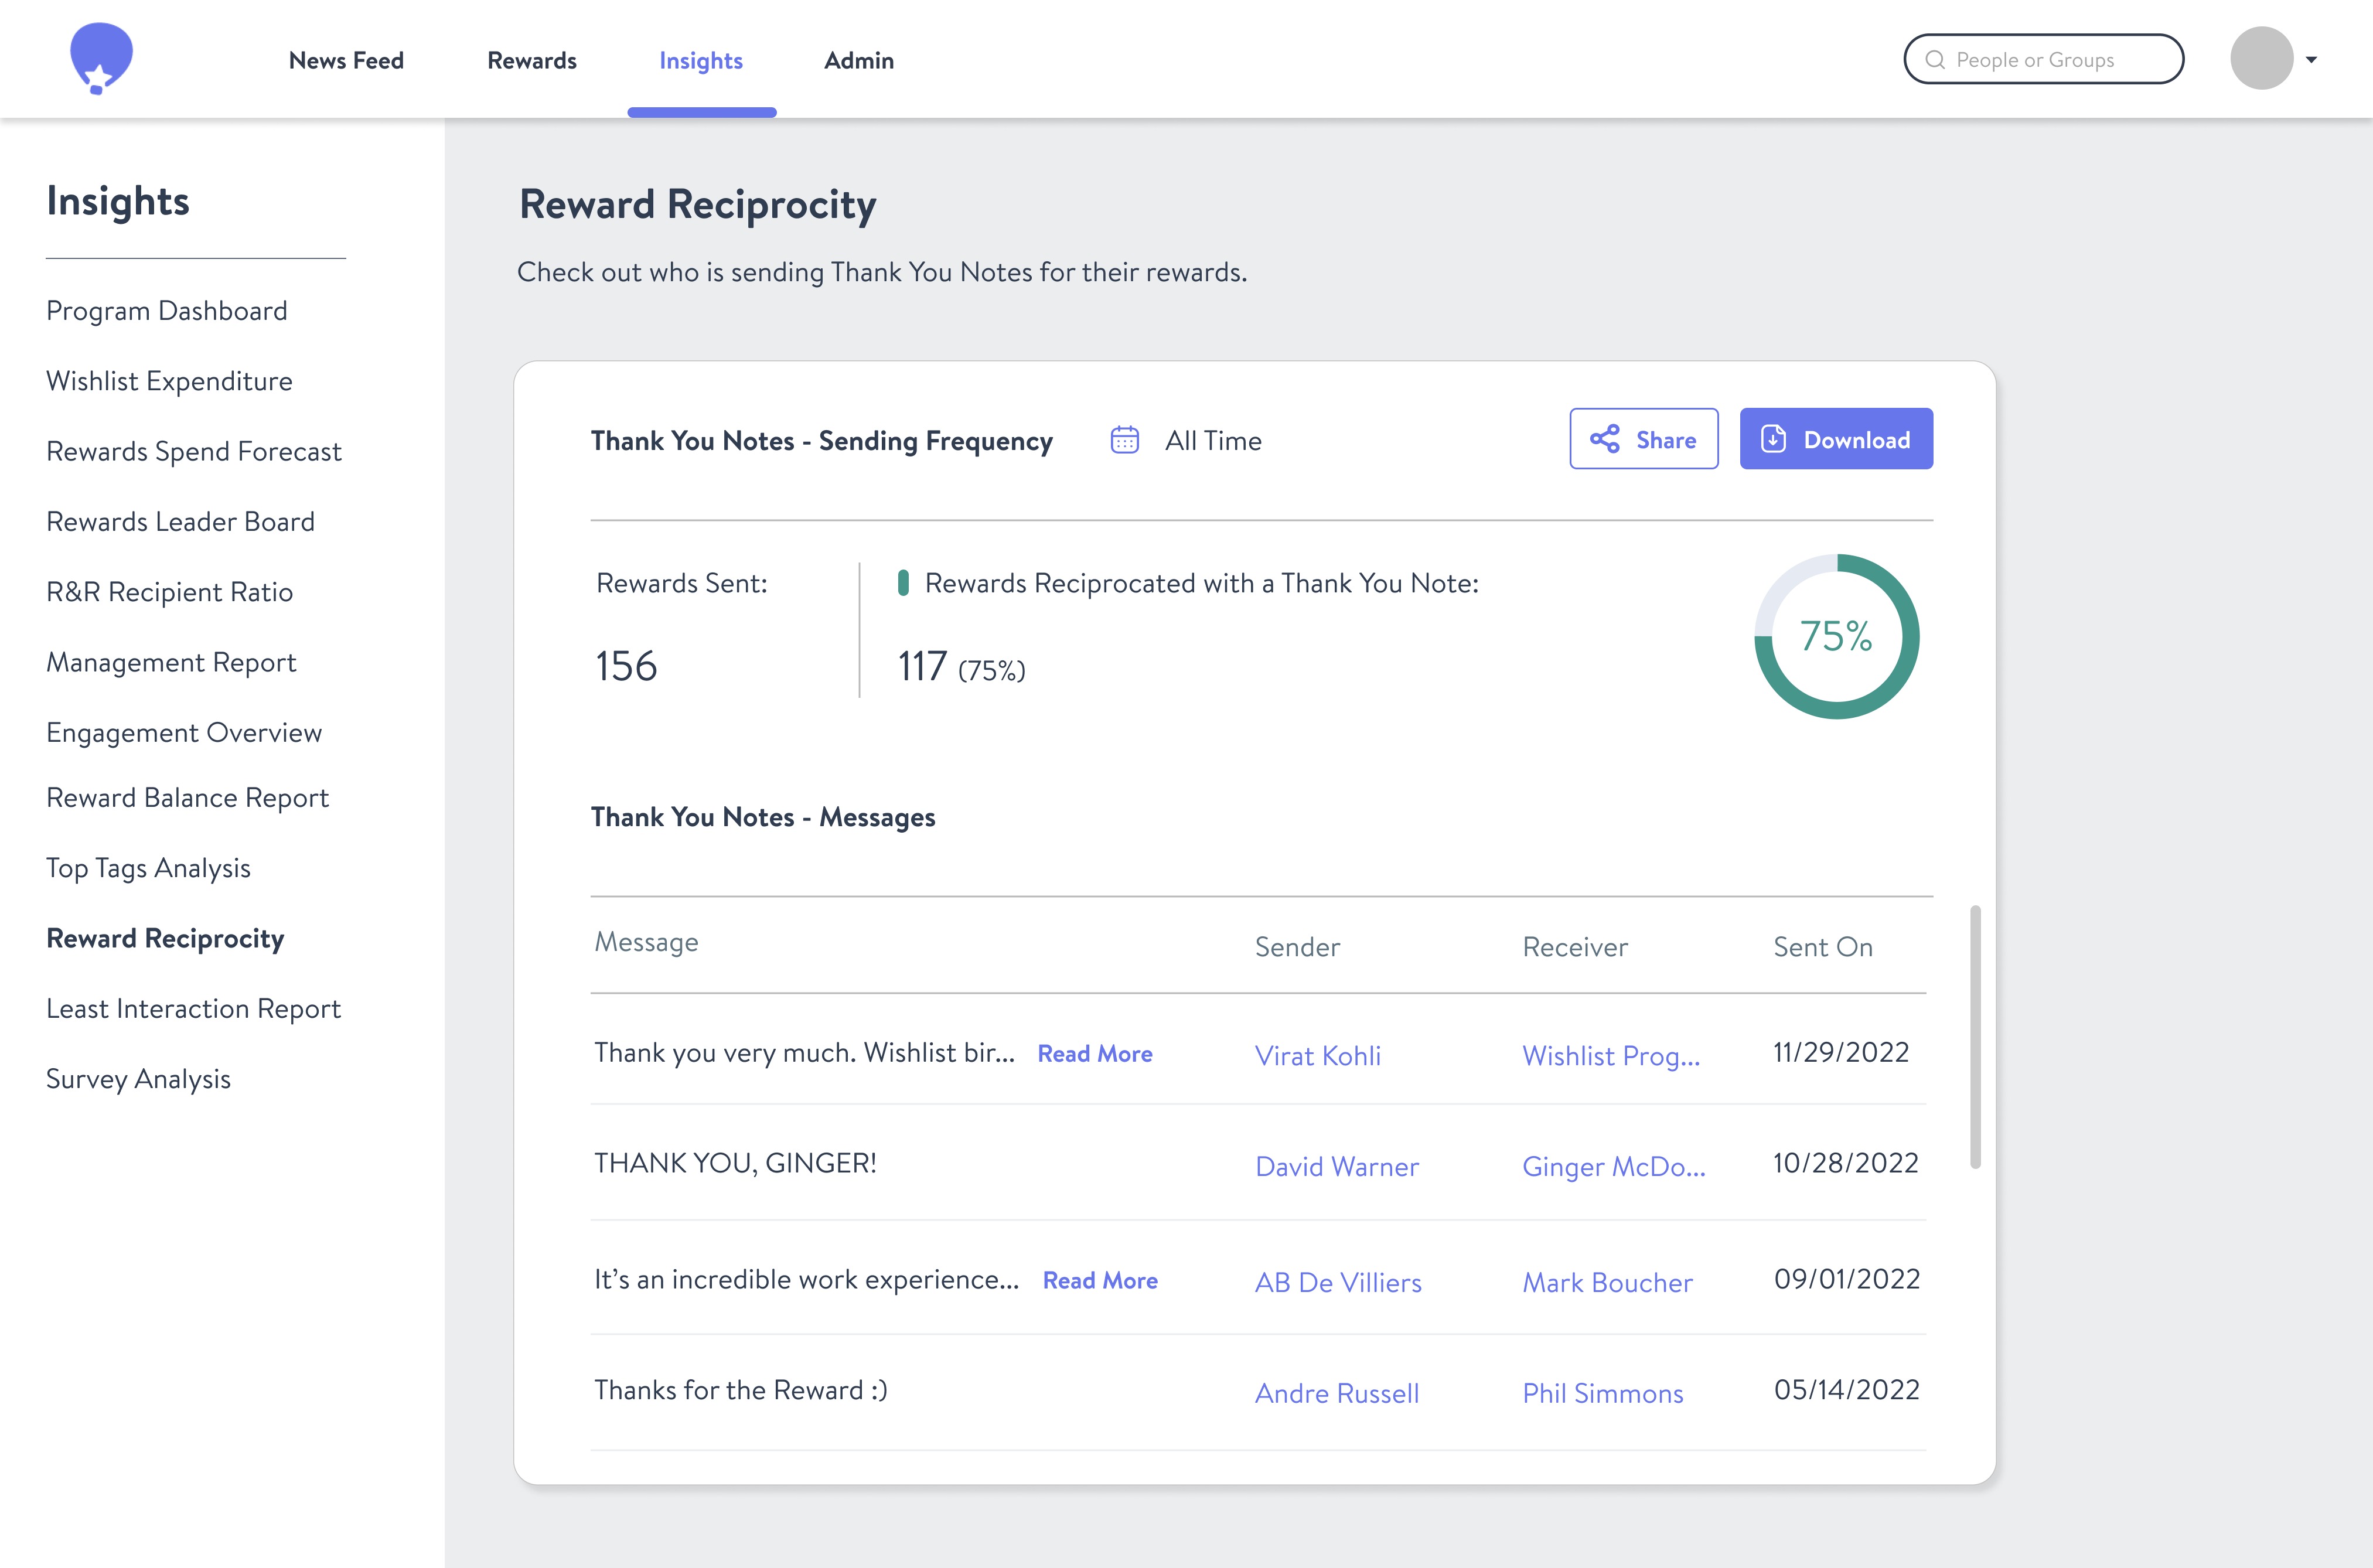Image resolution: width=2373 pixels, height=1568 pixels.
Task: Switch to the News Feed tab
Action: (346, 61)
